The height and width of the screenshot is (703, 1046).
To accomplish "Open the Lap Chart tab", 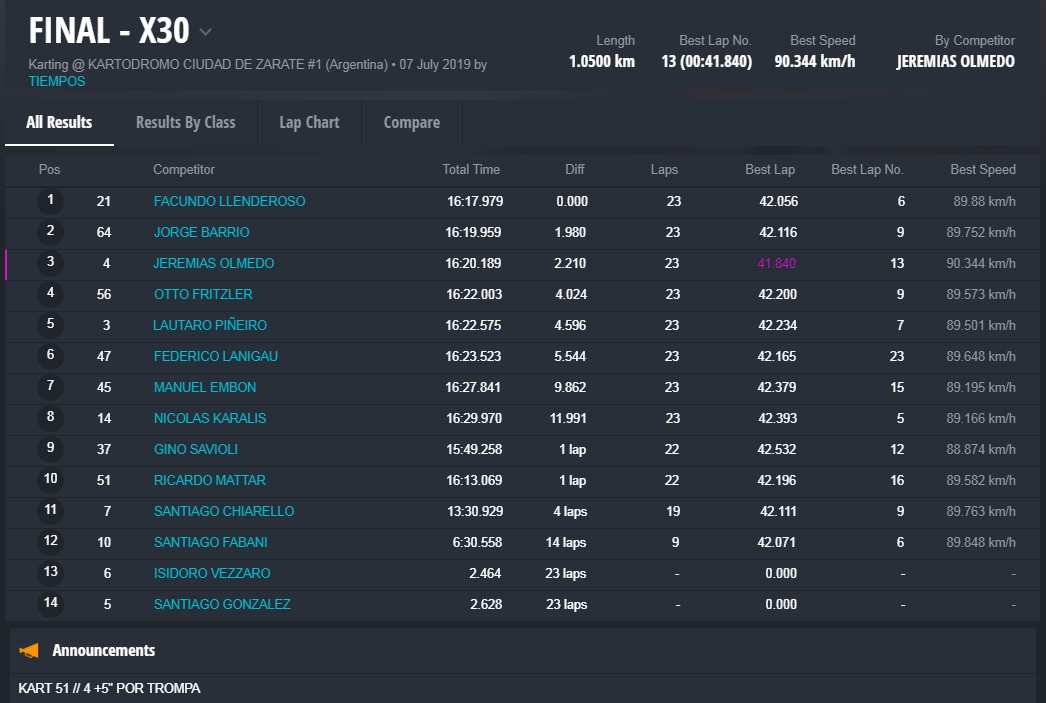I will tap(309, 122).
